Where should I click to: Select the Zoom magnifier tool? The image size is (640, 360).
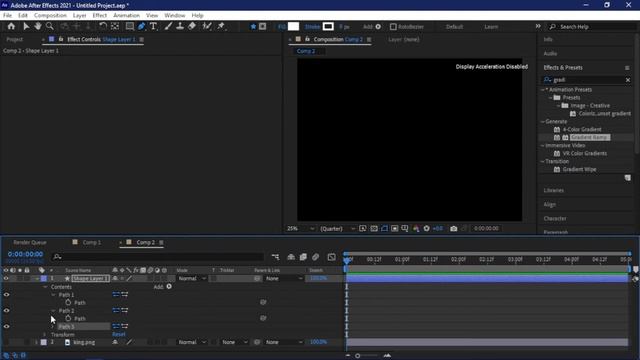coord(50,27)
